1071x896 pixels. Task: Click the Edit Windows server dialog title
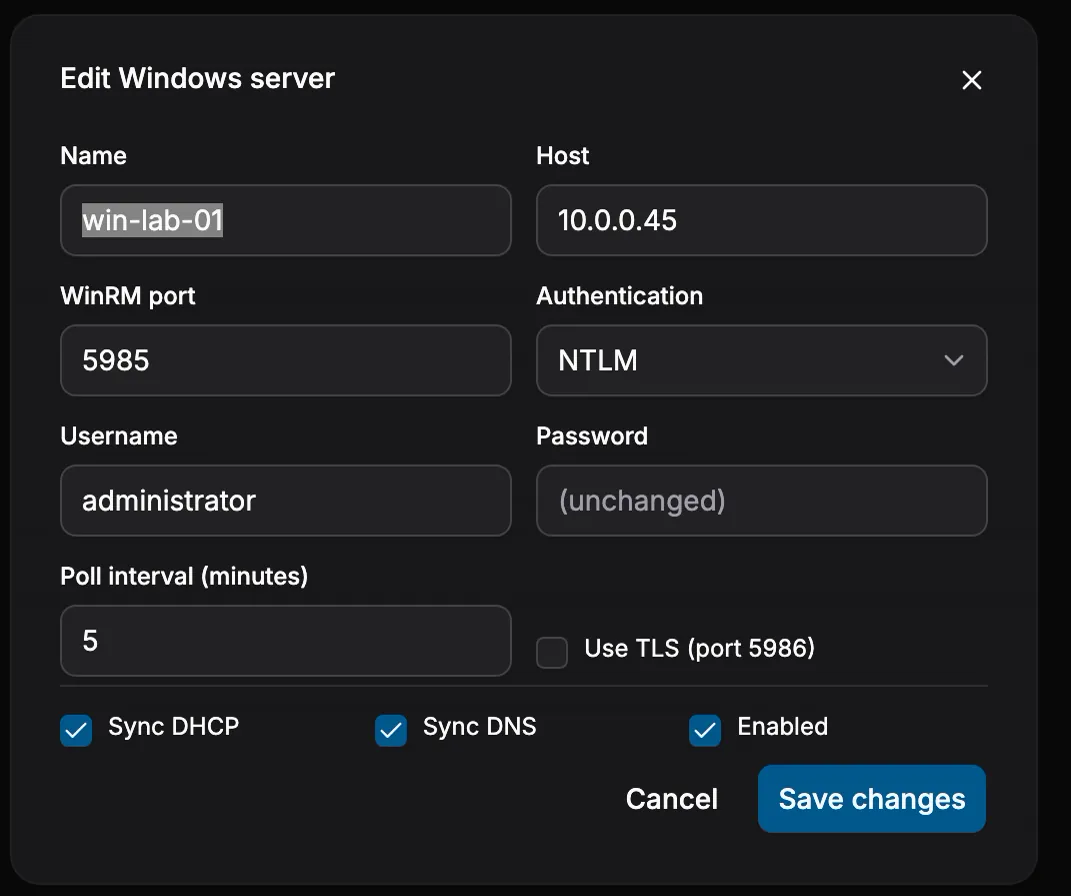tap(197, 78)
